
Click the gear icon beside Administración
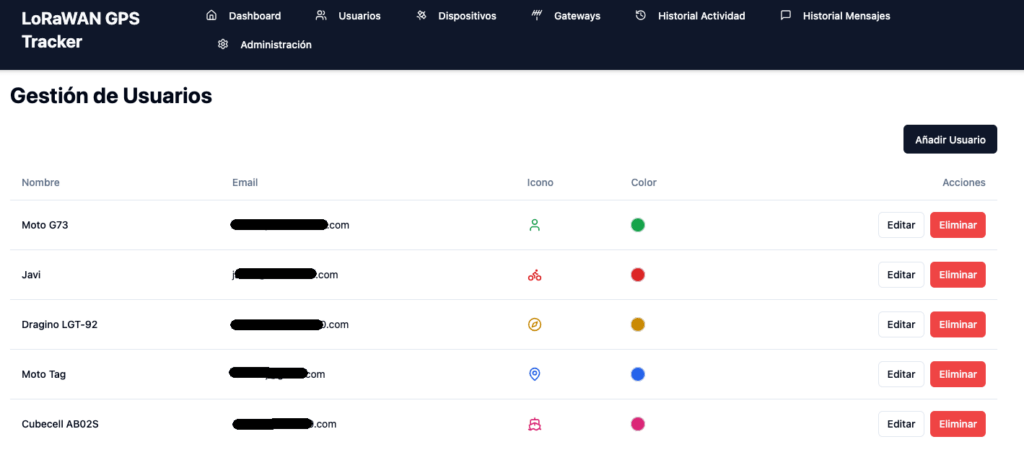(223, 45)
